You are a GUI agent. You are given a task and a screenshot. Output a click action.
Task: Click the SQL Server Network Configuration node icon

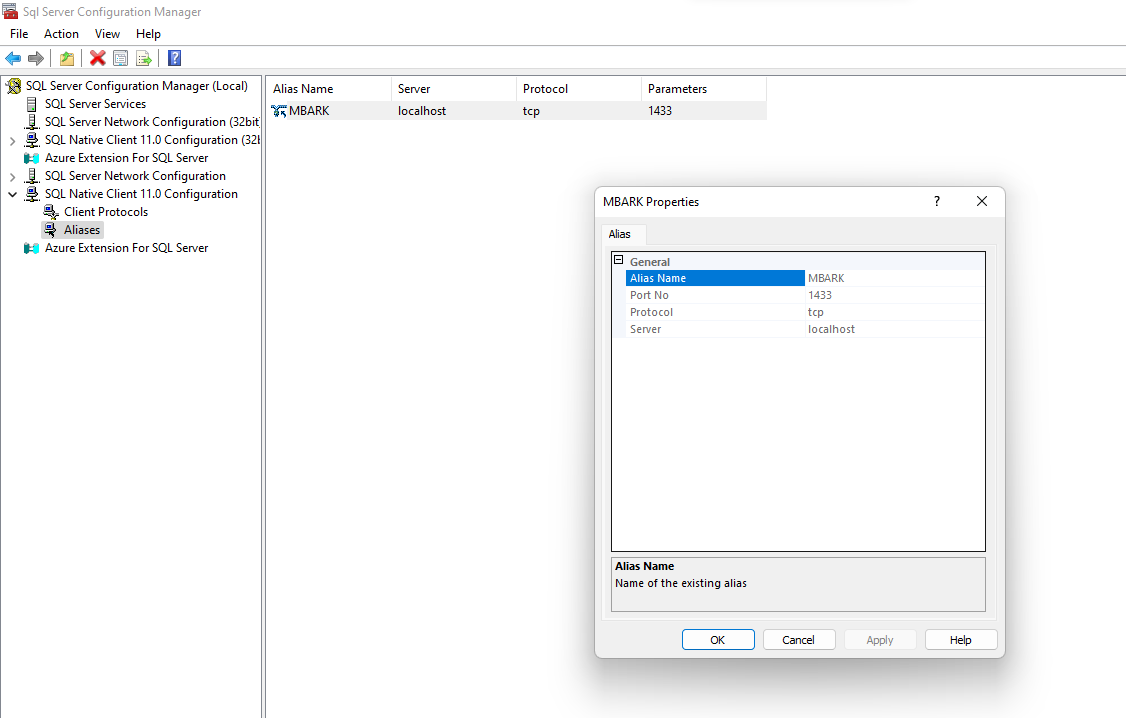click(x=32, y=176)
